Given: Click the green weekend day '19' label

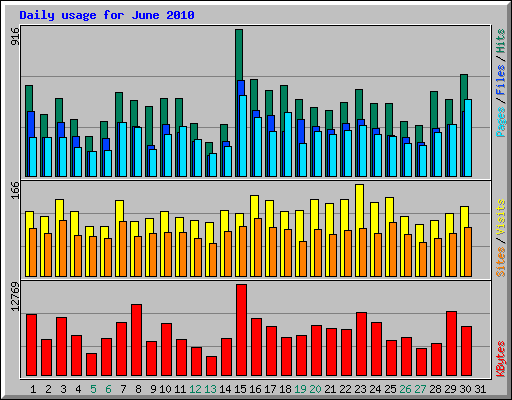Looking at the screenshot, I should (300, 389).
